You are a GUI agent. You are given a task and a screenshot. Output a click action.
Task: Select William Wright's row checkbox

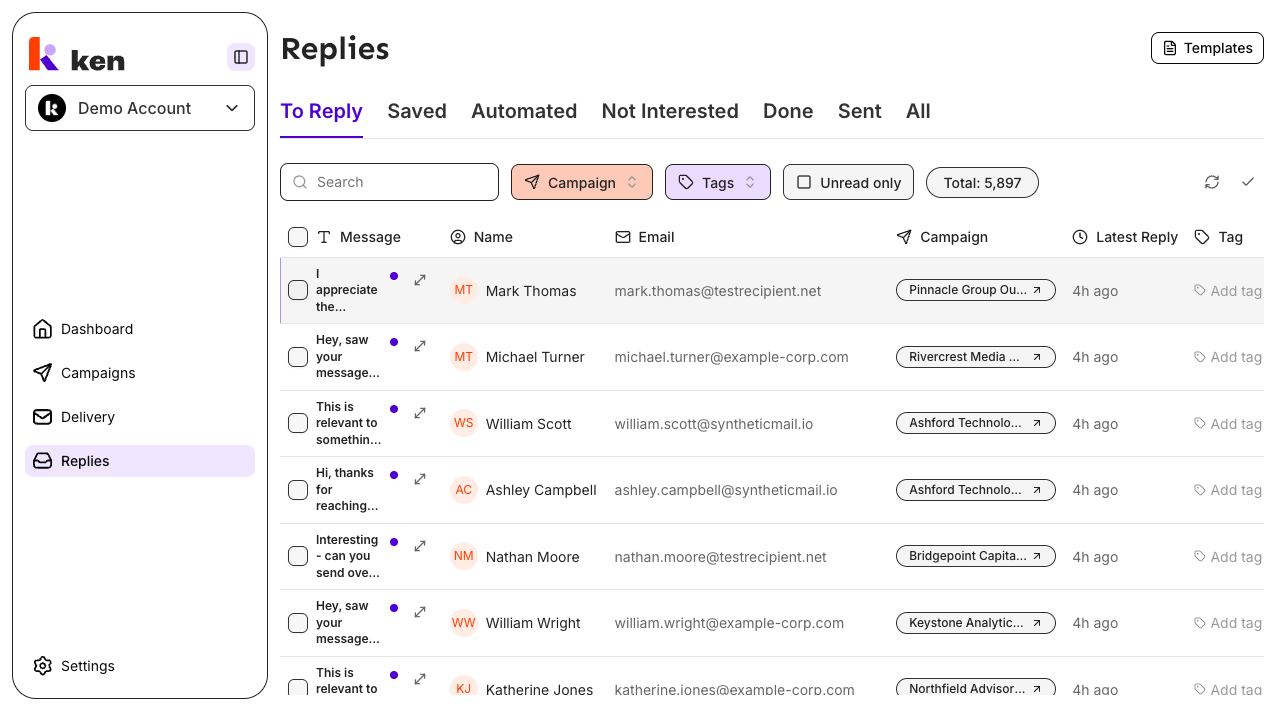point(298,623)
